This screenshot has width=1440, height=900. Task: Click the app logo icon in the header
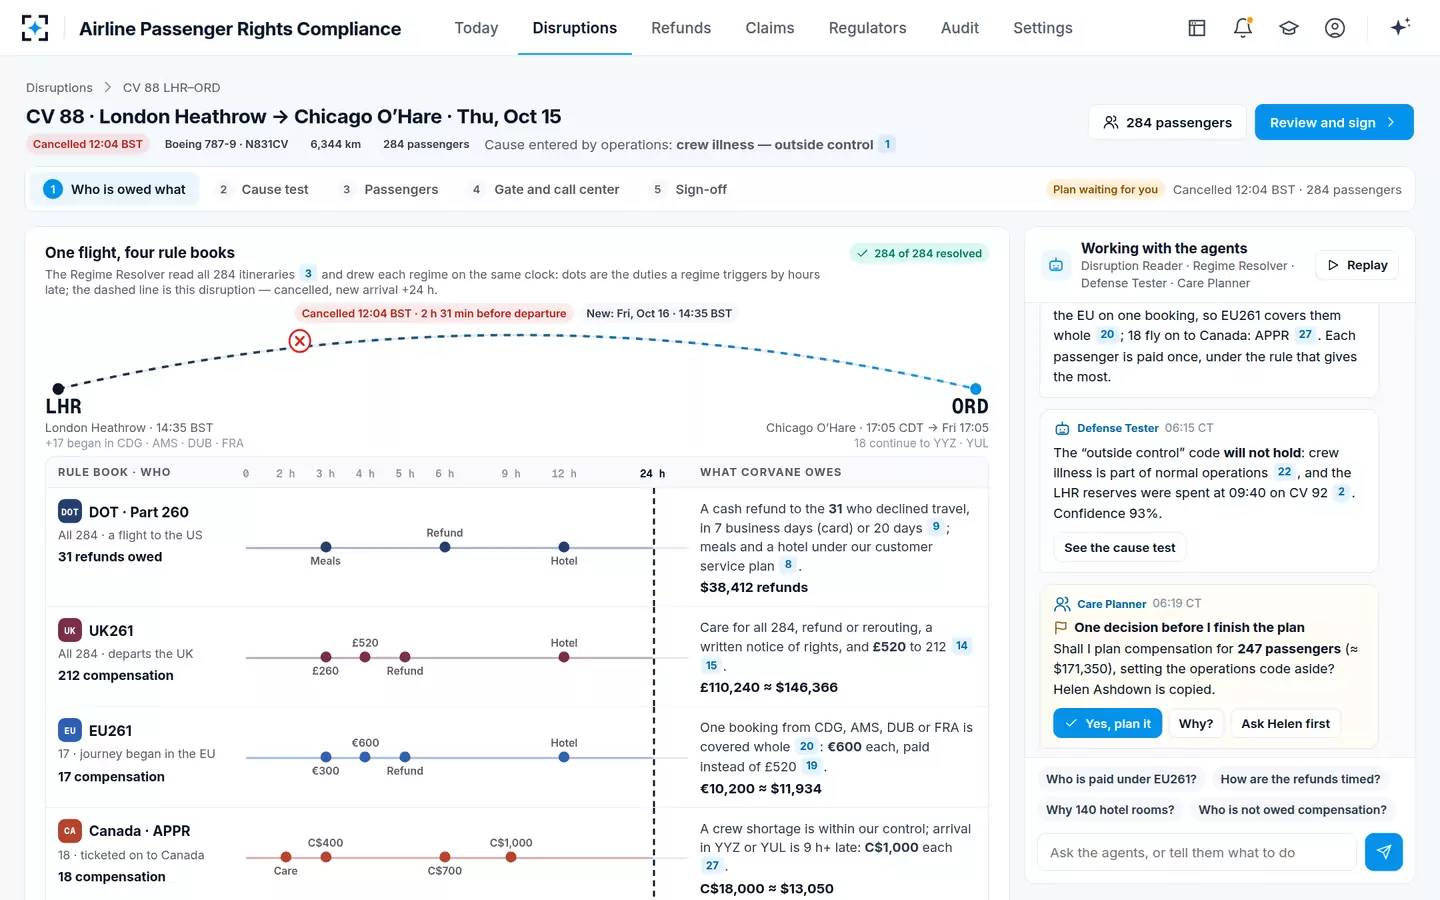(x=35, y=28)
